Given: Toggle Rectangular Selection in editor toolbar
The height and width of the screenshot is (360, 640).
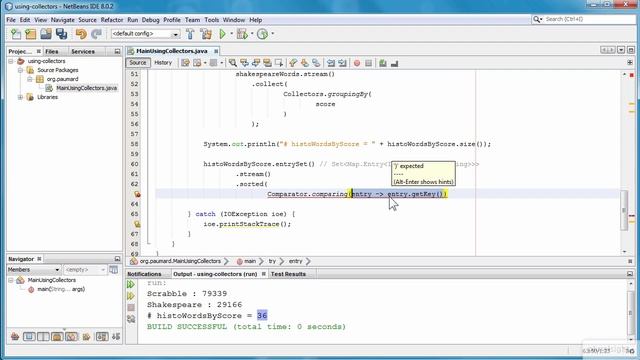Looking at the screenshot, I should tap(279, 63).
